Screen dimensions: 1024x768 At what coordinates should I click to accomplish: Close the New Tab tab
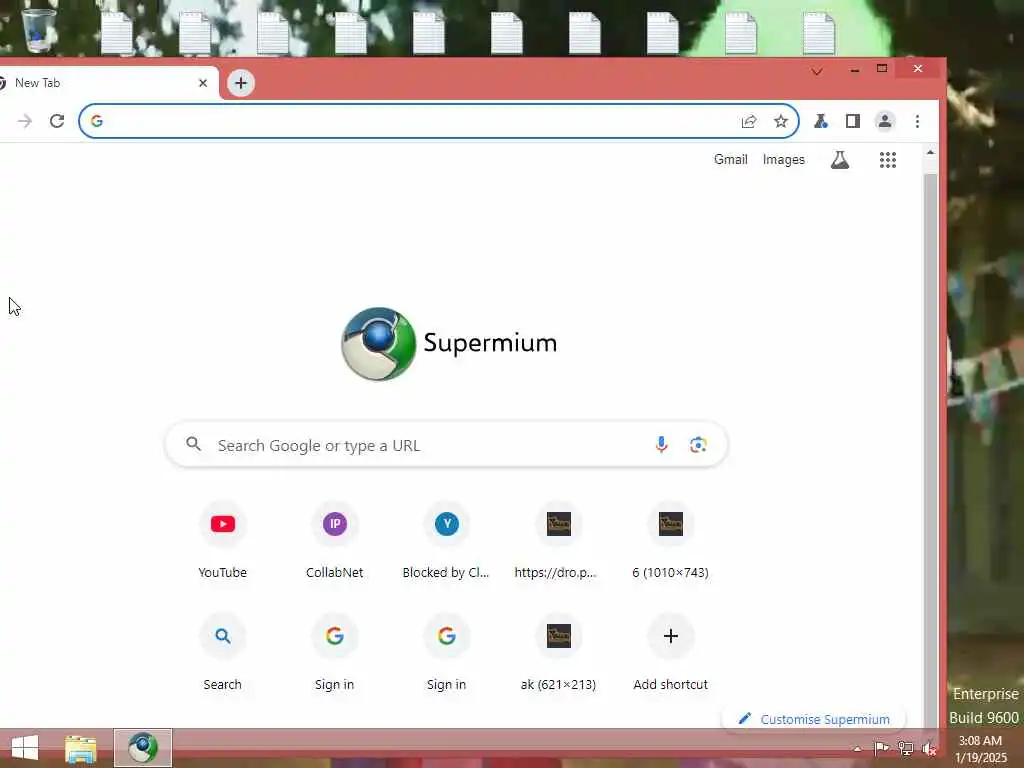tap(202, 83)
